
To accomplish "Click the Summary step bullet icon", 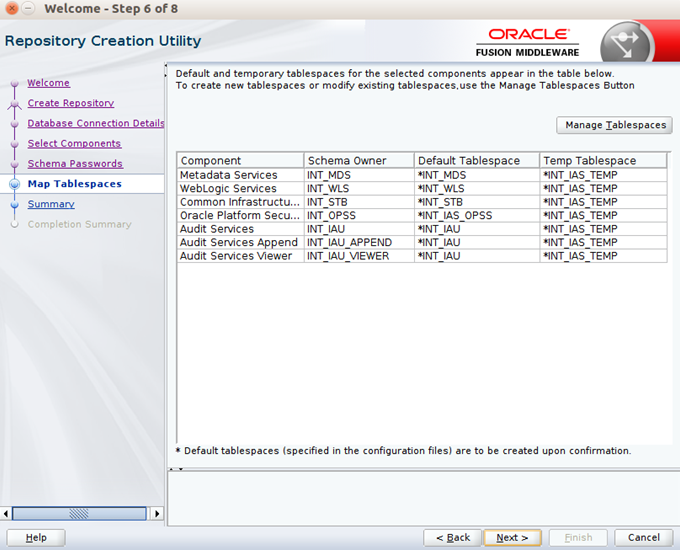I will (x=14, y=204).
